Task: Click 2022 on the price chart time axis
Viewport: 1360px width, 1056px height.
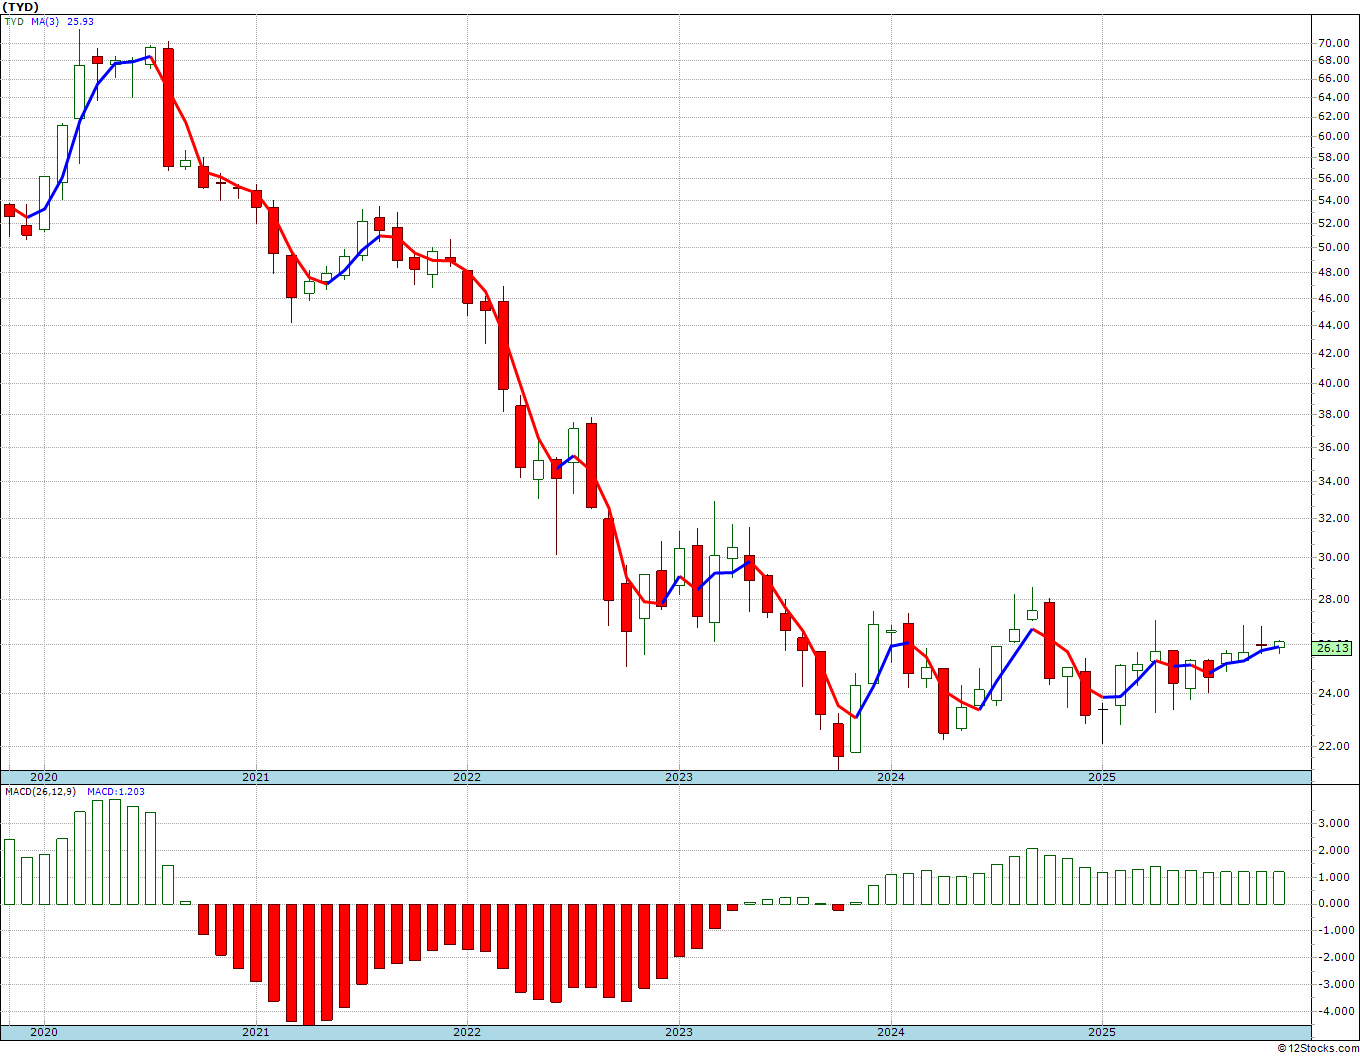Action: (467, 777)
